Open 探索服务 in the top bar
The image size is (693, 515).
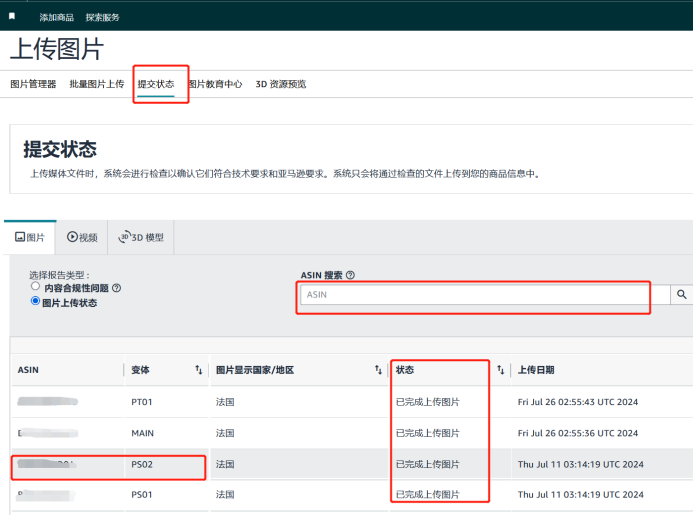click(103, 17)
